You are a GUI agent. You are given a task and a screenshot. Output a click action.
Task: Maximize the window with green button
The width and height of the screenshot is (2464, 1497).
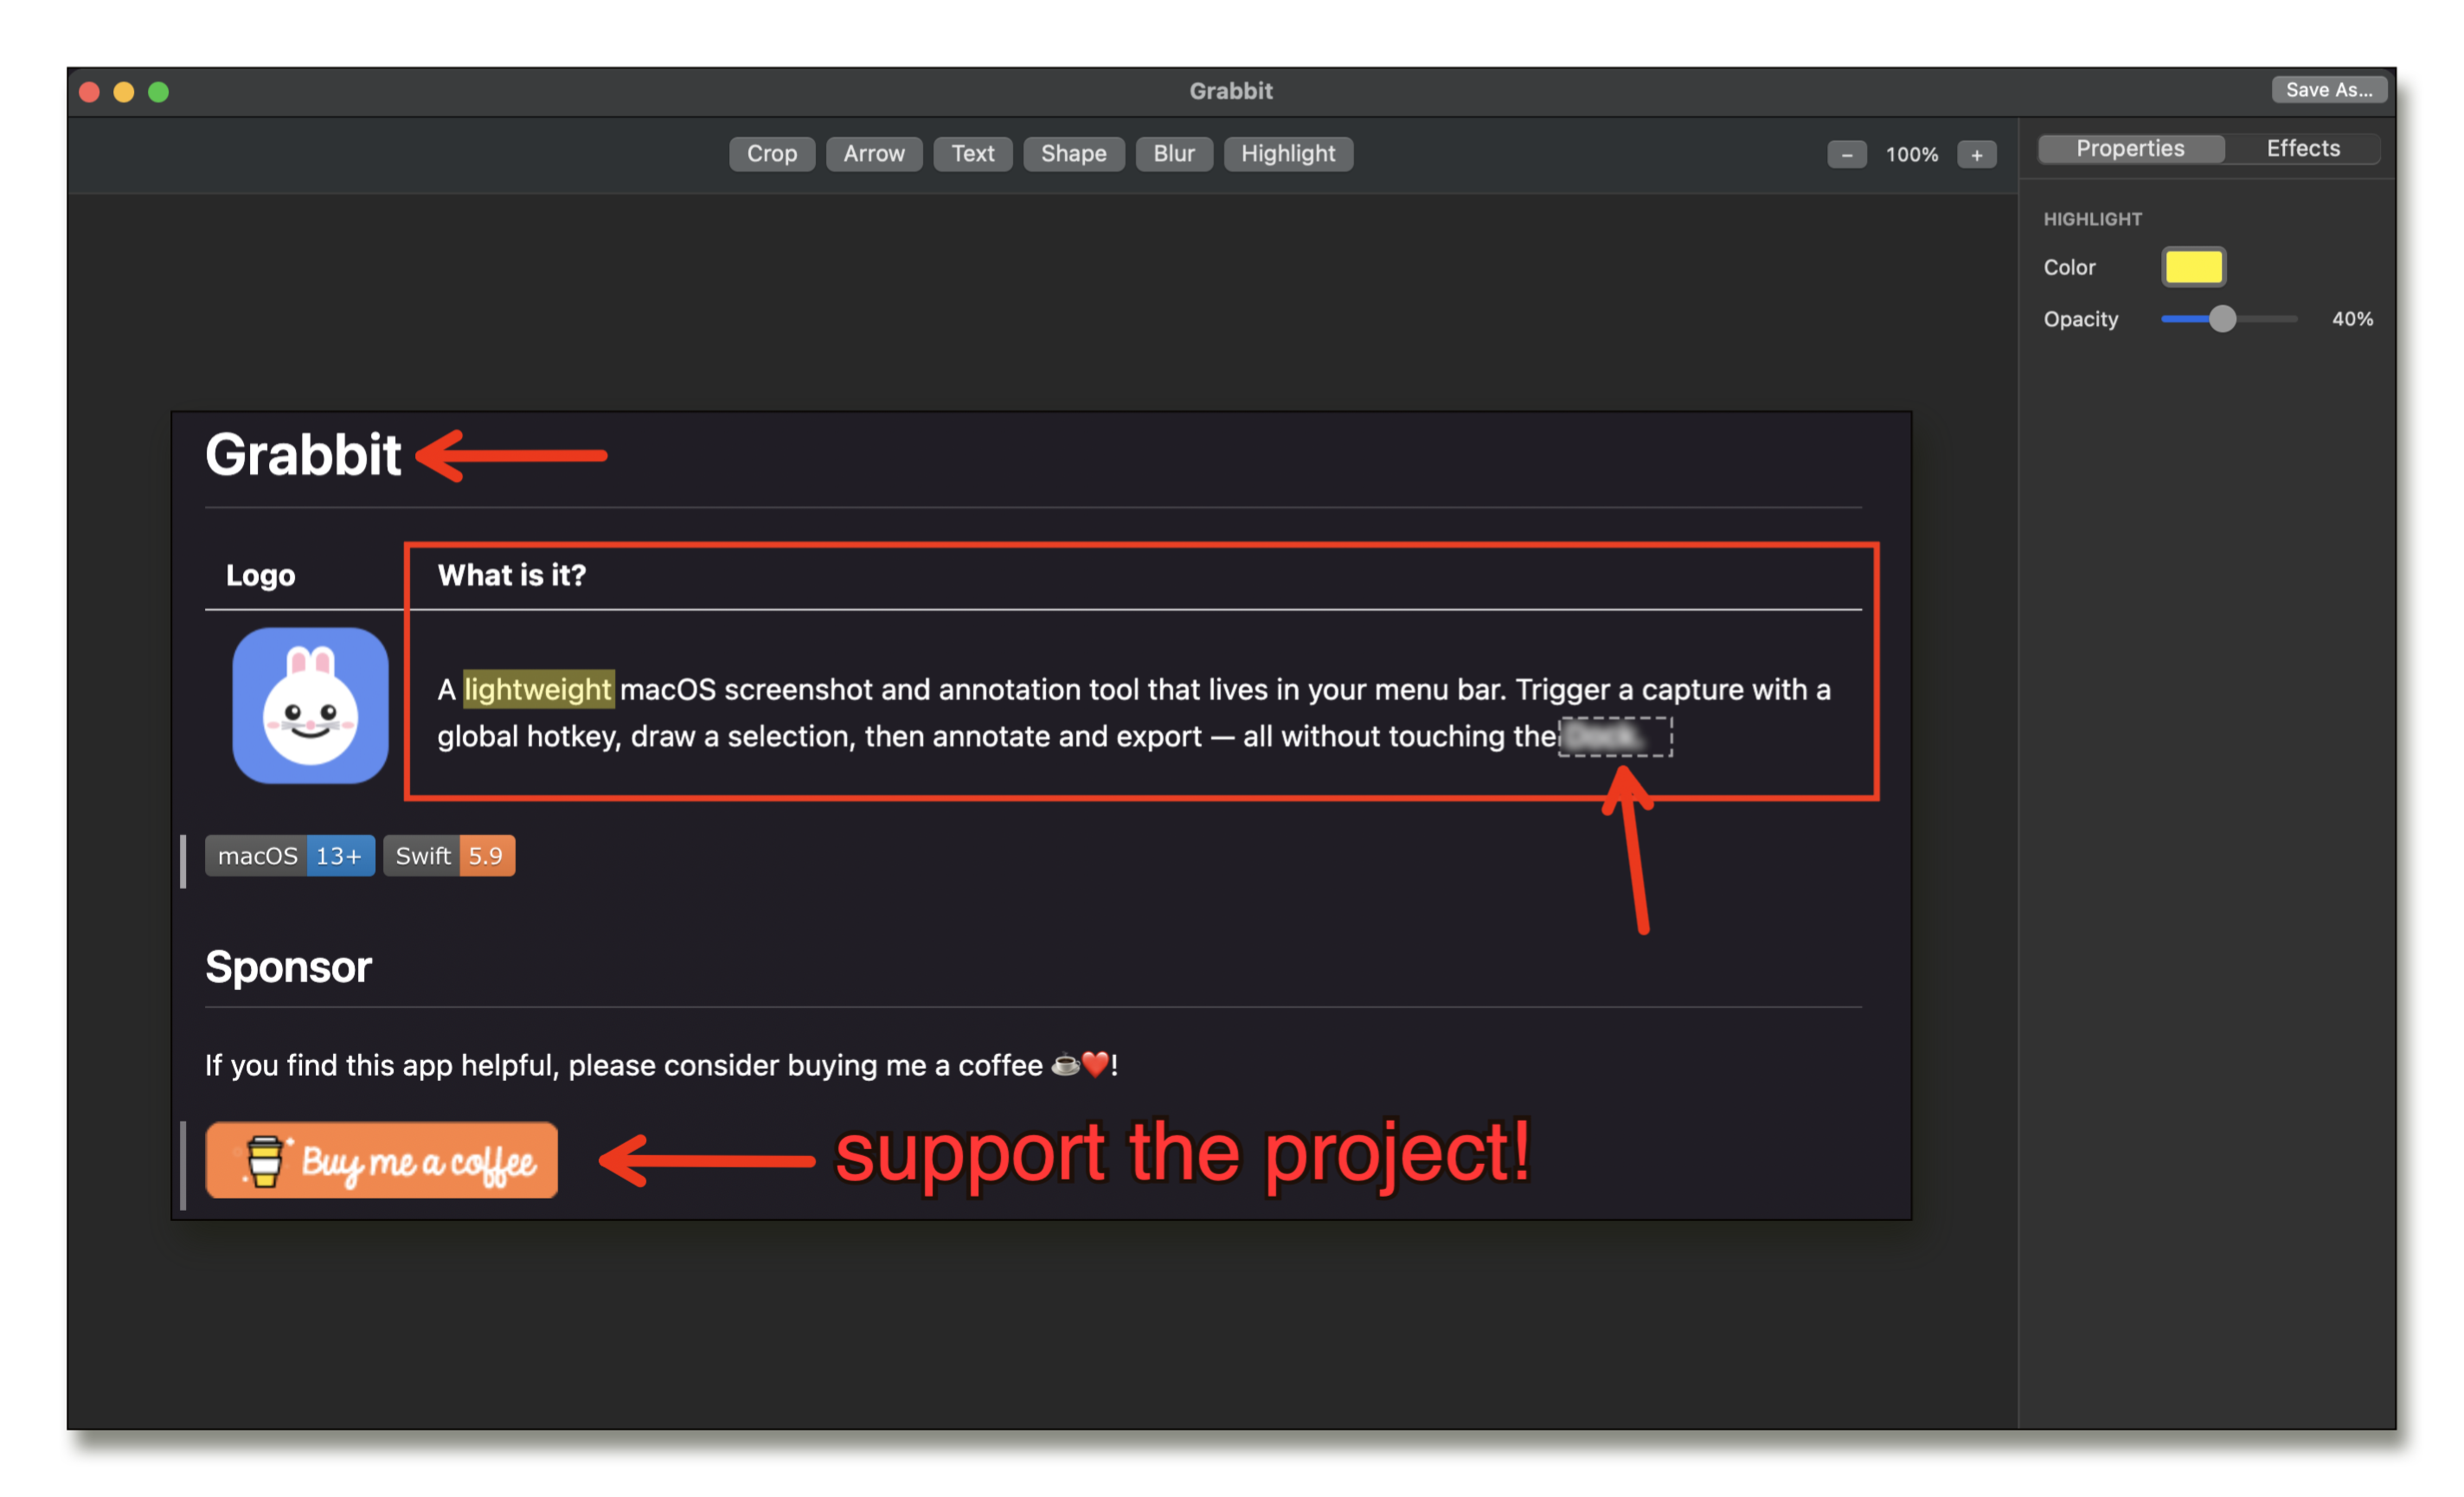tap(158, 92)
